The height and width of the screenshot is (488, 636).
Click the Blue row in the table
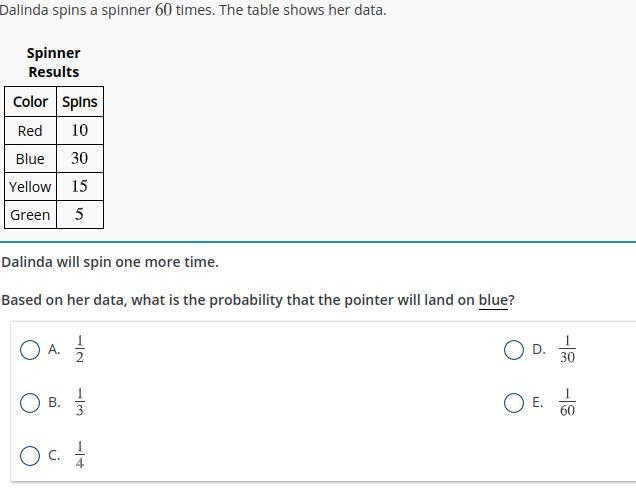(54, 159)
